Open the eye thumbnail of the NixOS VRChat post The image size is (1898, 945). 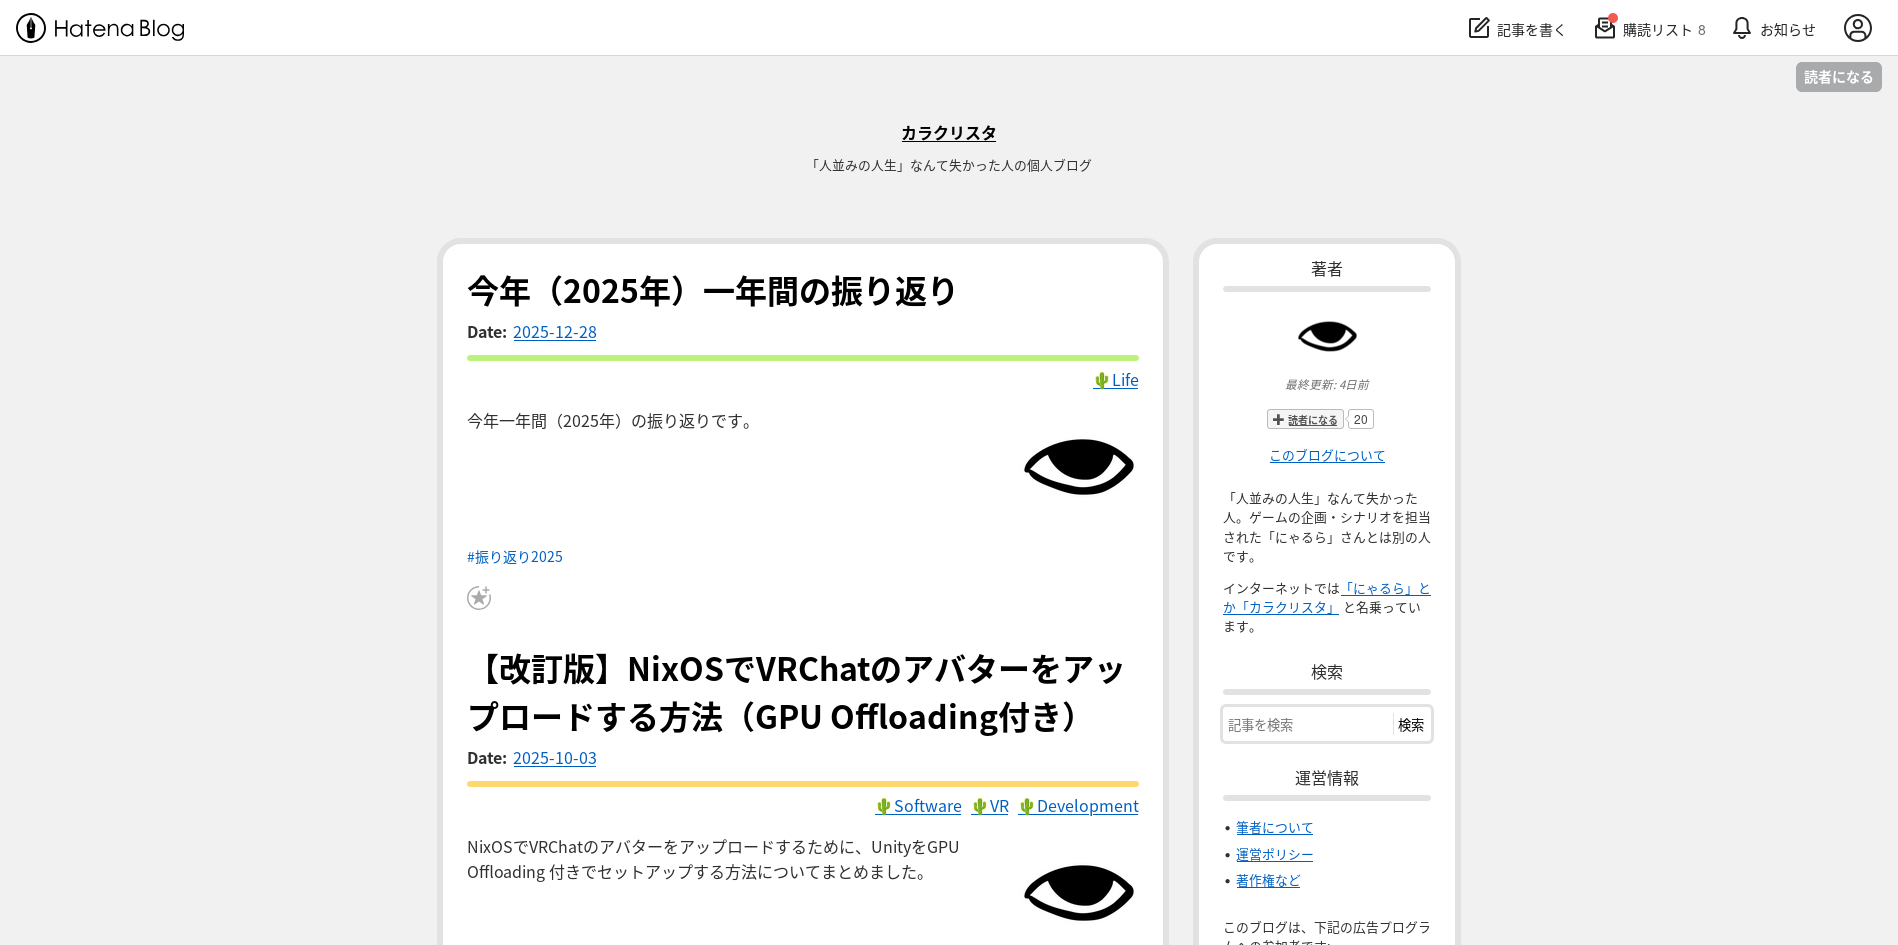1079,893
